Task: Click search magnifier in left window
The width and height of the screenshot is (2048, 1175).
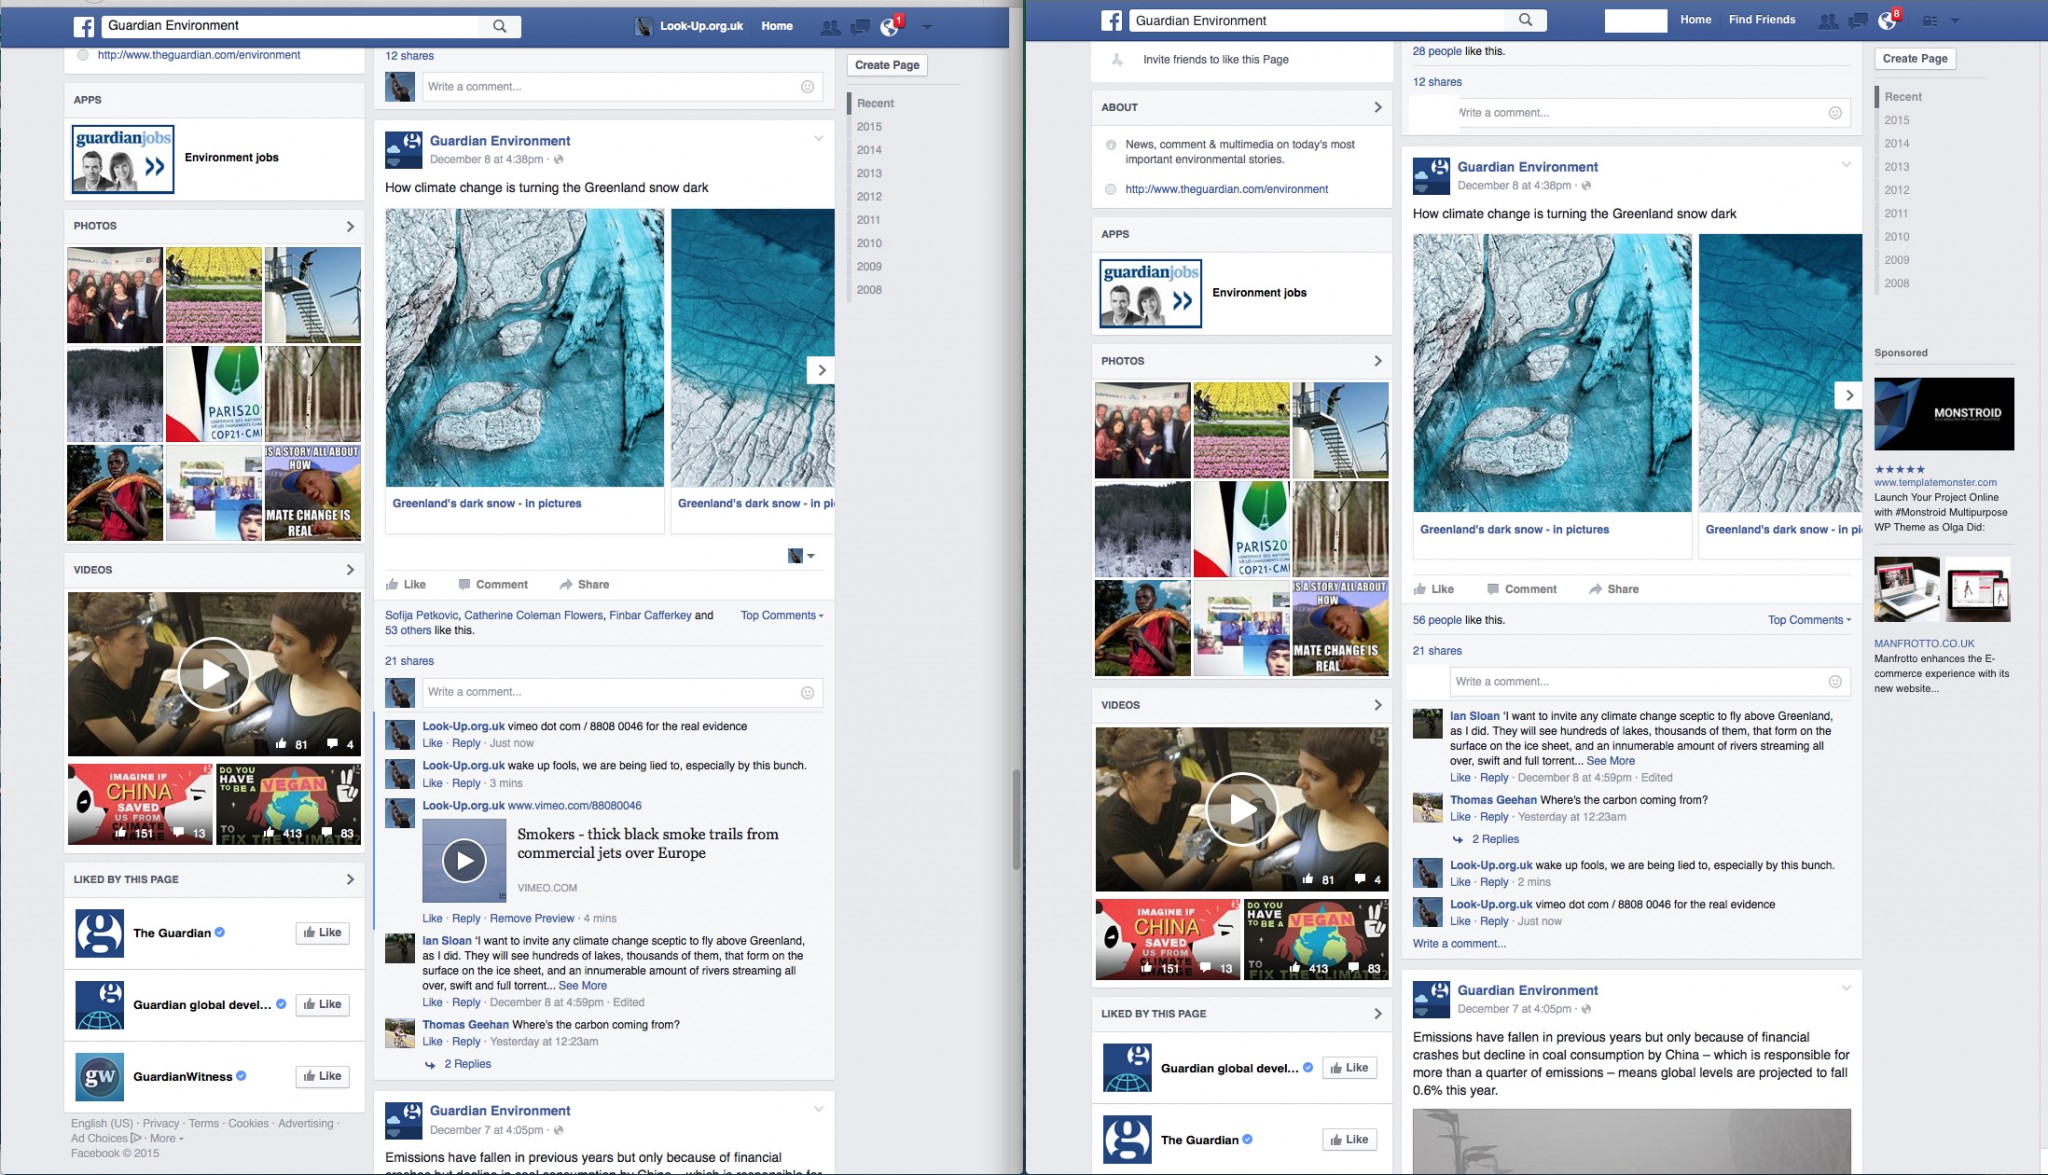Action: pyautogui.click(x=500, y=26)
